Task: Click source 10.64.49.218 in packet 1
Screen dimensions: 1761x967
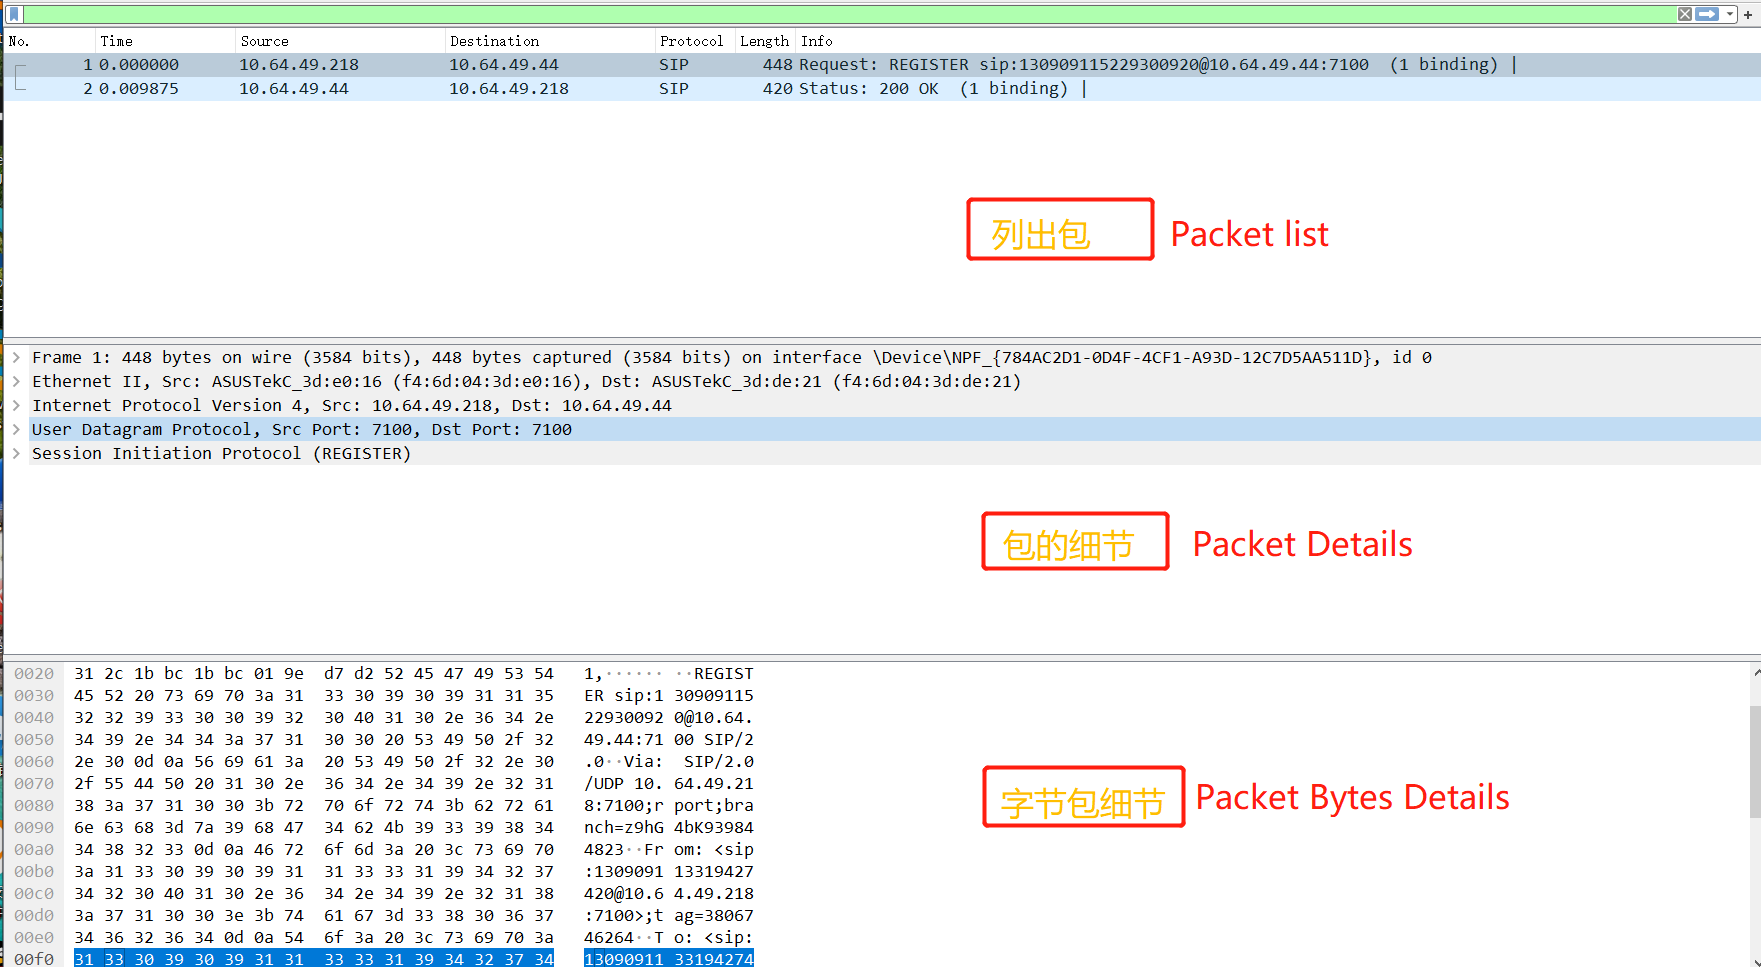Action: pyautogui.click(x=299, y=64)
